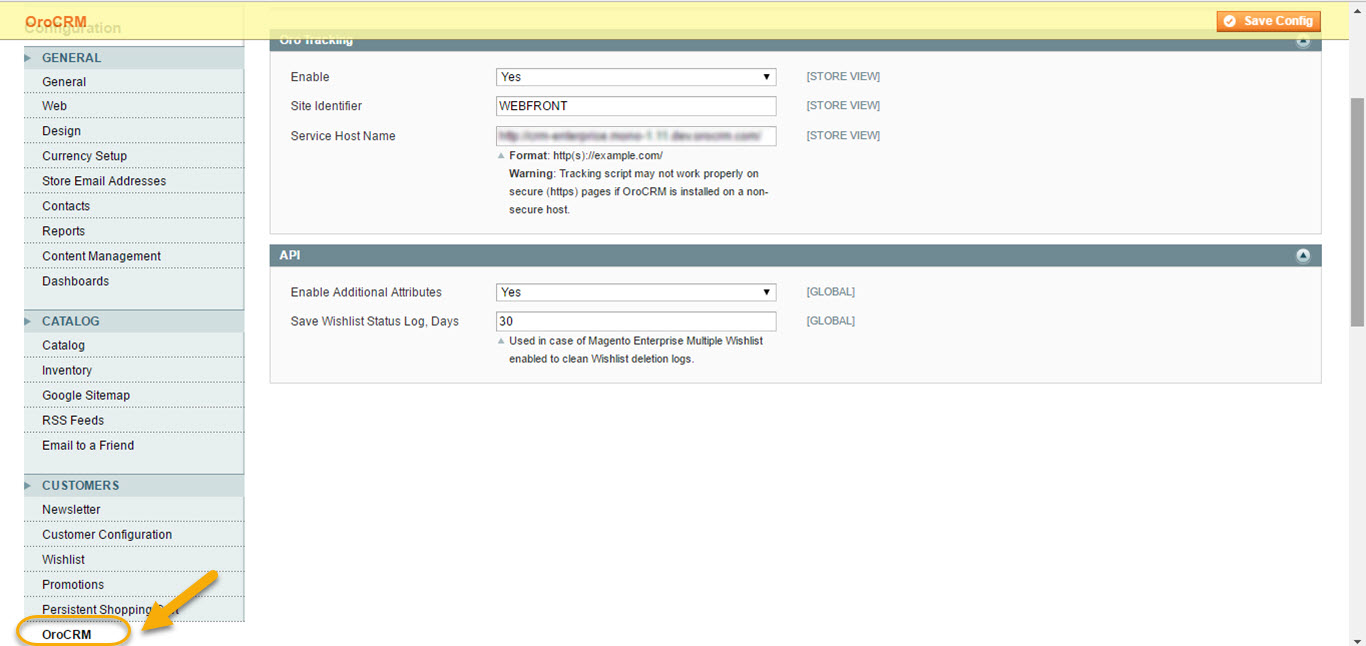Select Currency Setup in the sidebar
Viewport: 1366px width, 646px height.
134,156
